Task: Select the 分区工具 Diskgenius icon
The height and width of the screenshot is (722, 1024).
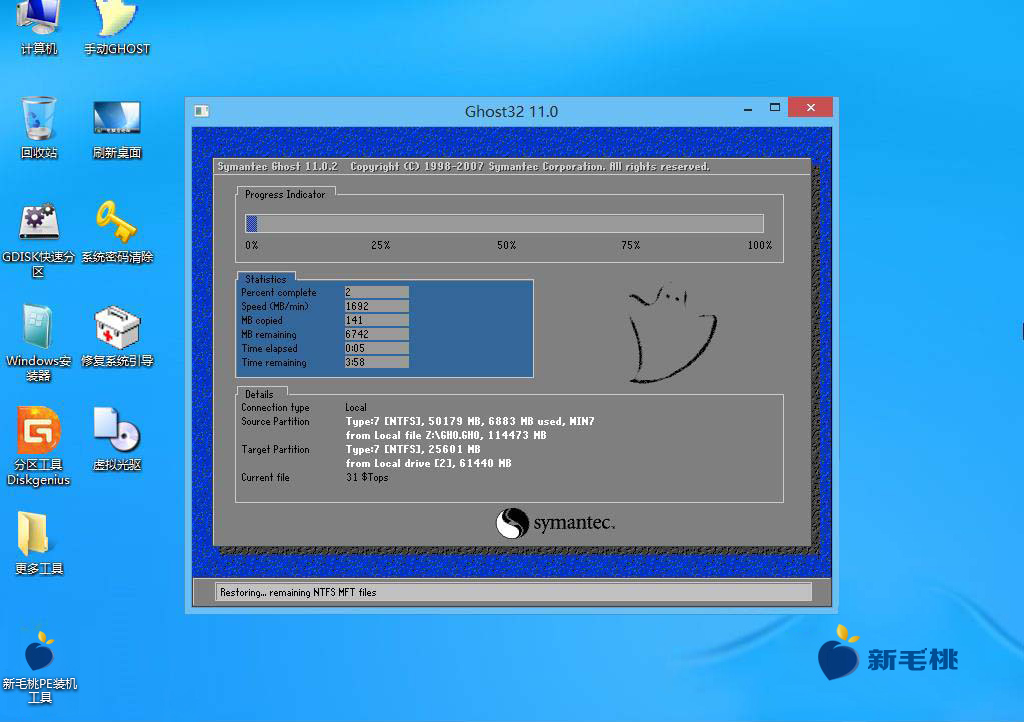Action: tap(39, 446)
